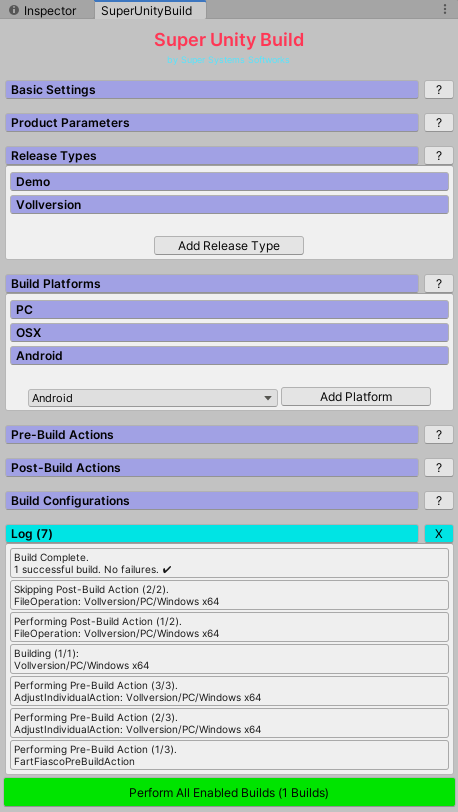
Task: Collapse the Log (7) section
Action: (x=212, y=534)
